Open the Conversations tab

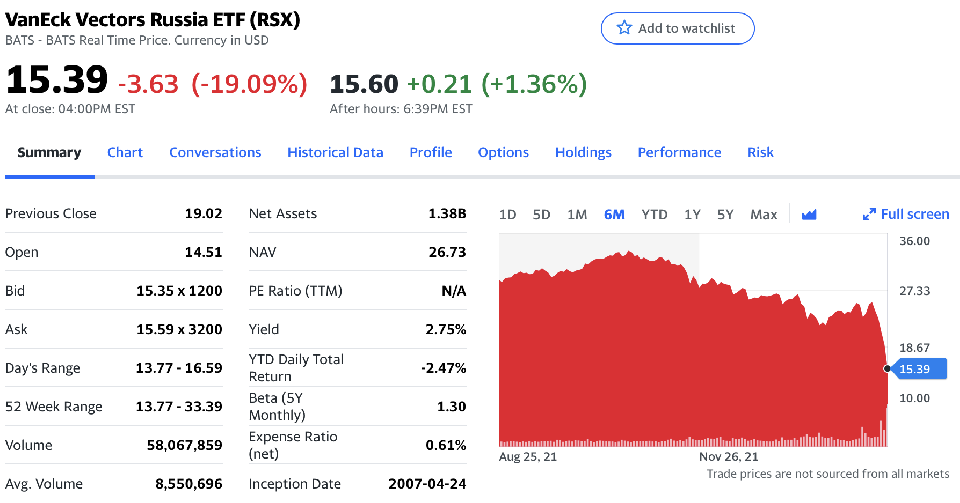click(x=215, y=153)
